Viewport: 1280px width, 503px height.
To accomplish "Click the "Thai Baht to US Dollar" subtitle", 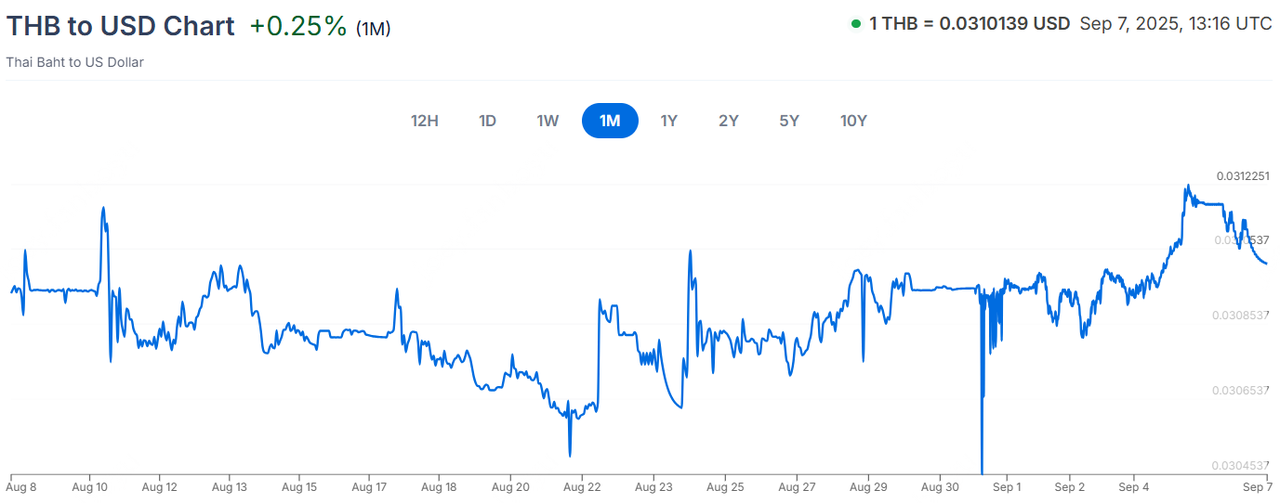I will pyautogui.click(x=75, y=62).
